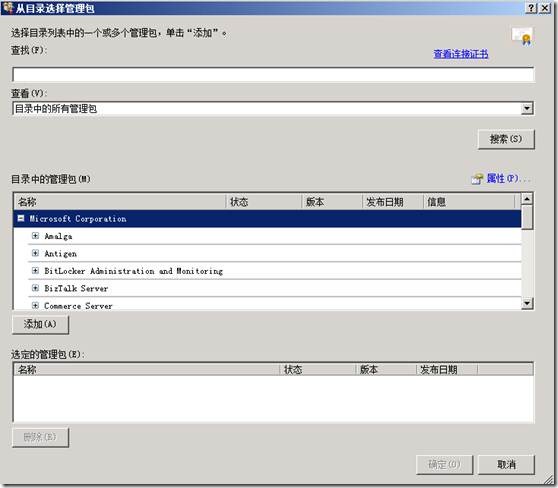Expand the Commerce Server node
558x488 pixels.
35,305
